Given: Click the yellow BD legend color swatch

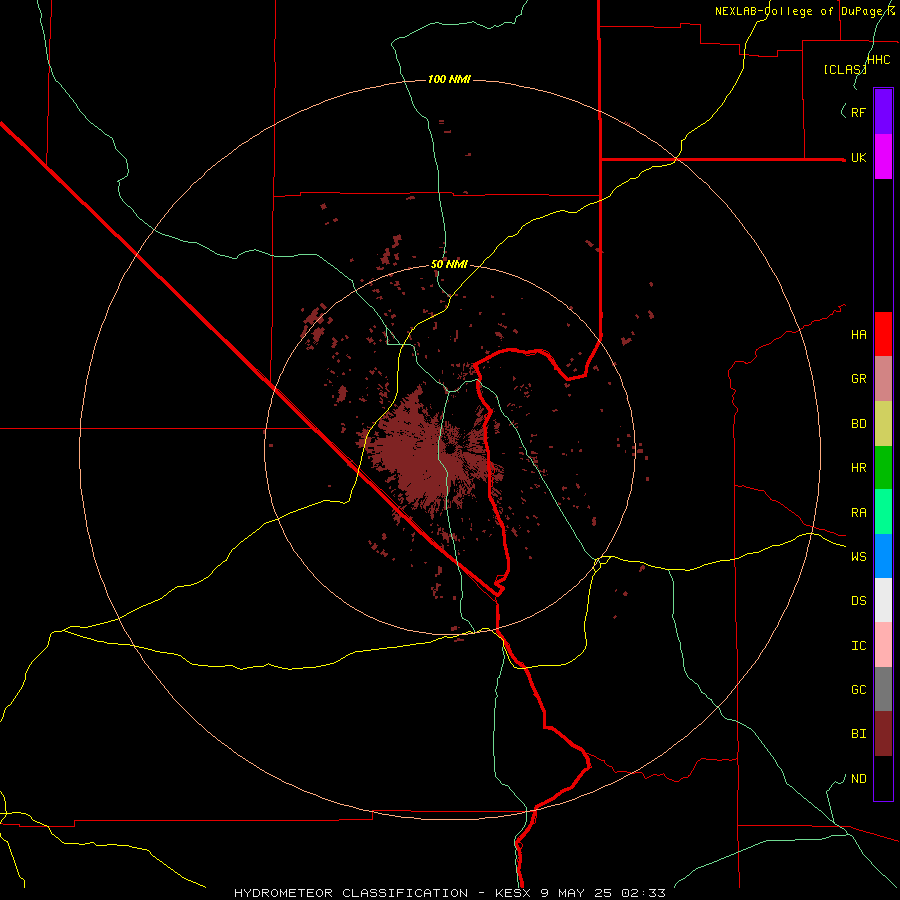Looking at the screenshot, I should pos(883,424).
